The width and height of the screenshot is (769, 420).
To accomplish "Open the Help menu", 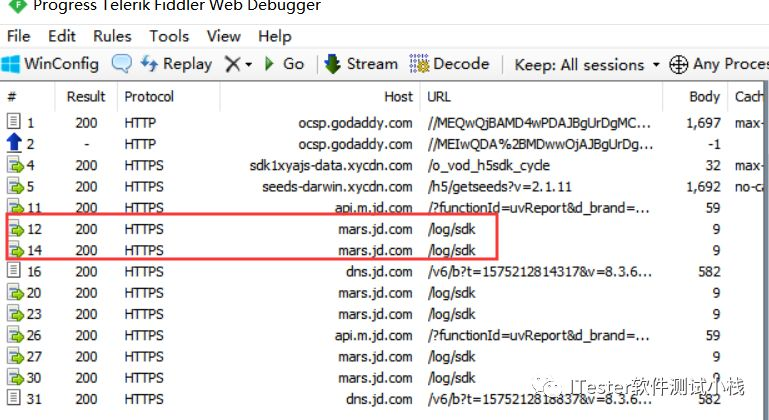I will coord(275,36).
